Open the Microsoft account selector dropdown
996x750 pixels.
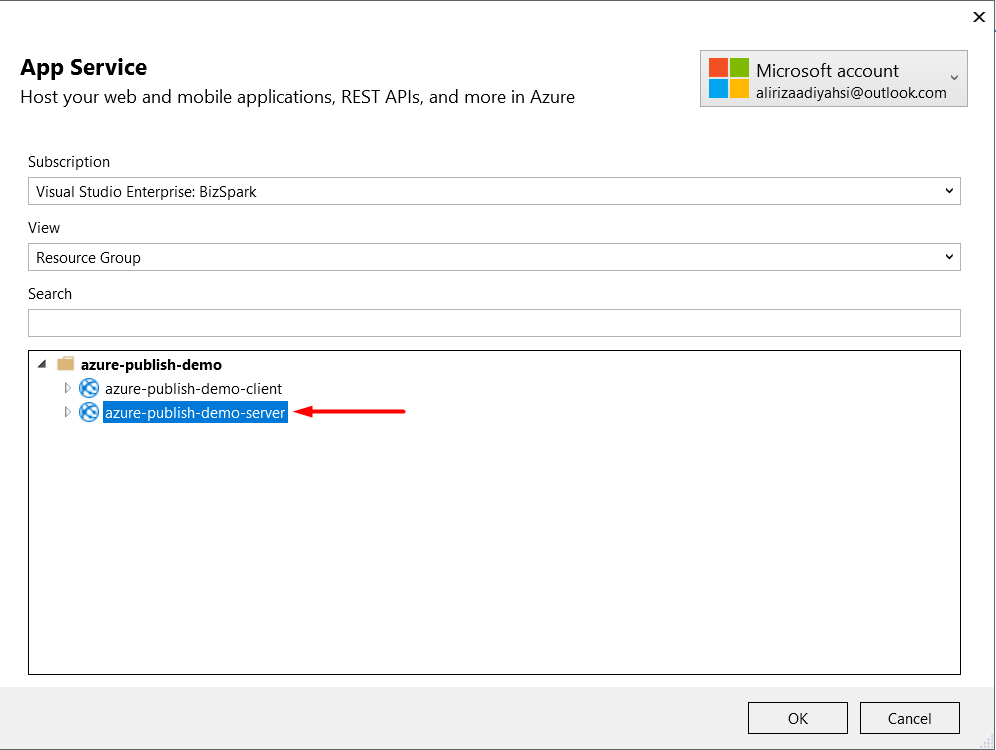point(833,78)
